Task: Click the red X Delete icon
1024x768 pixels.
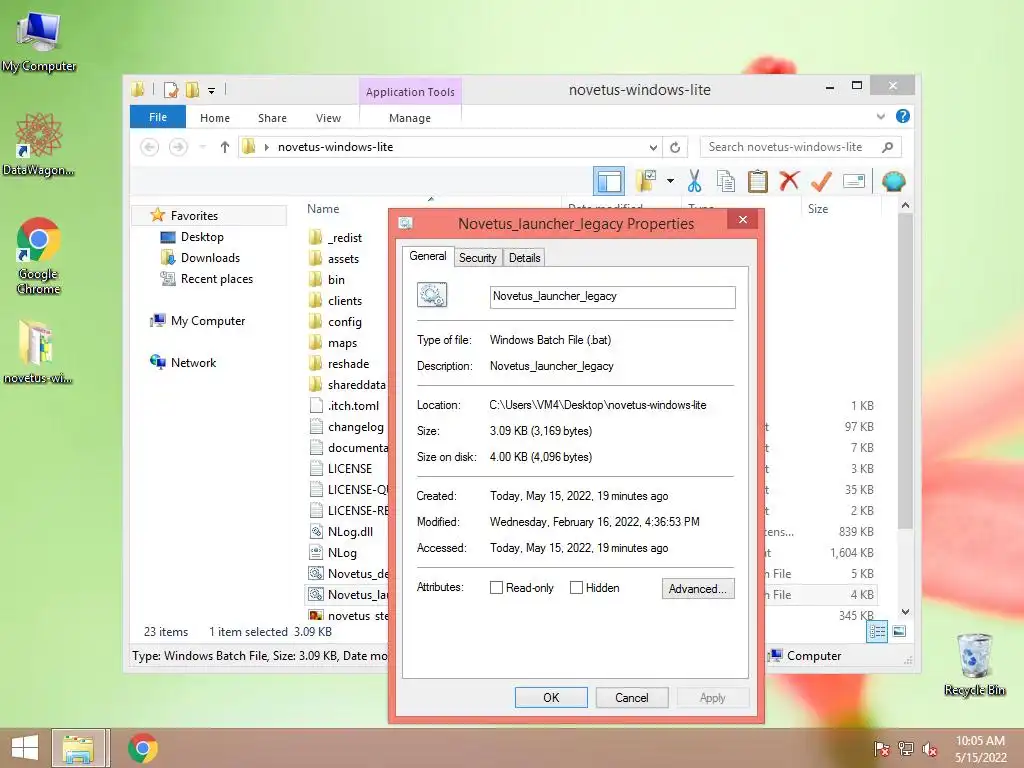Action: click(789, 181)
